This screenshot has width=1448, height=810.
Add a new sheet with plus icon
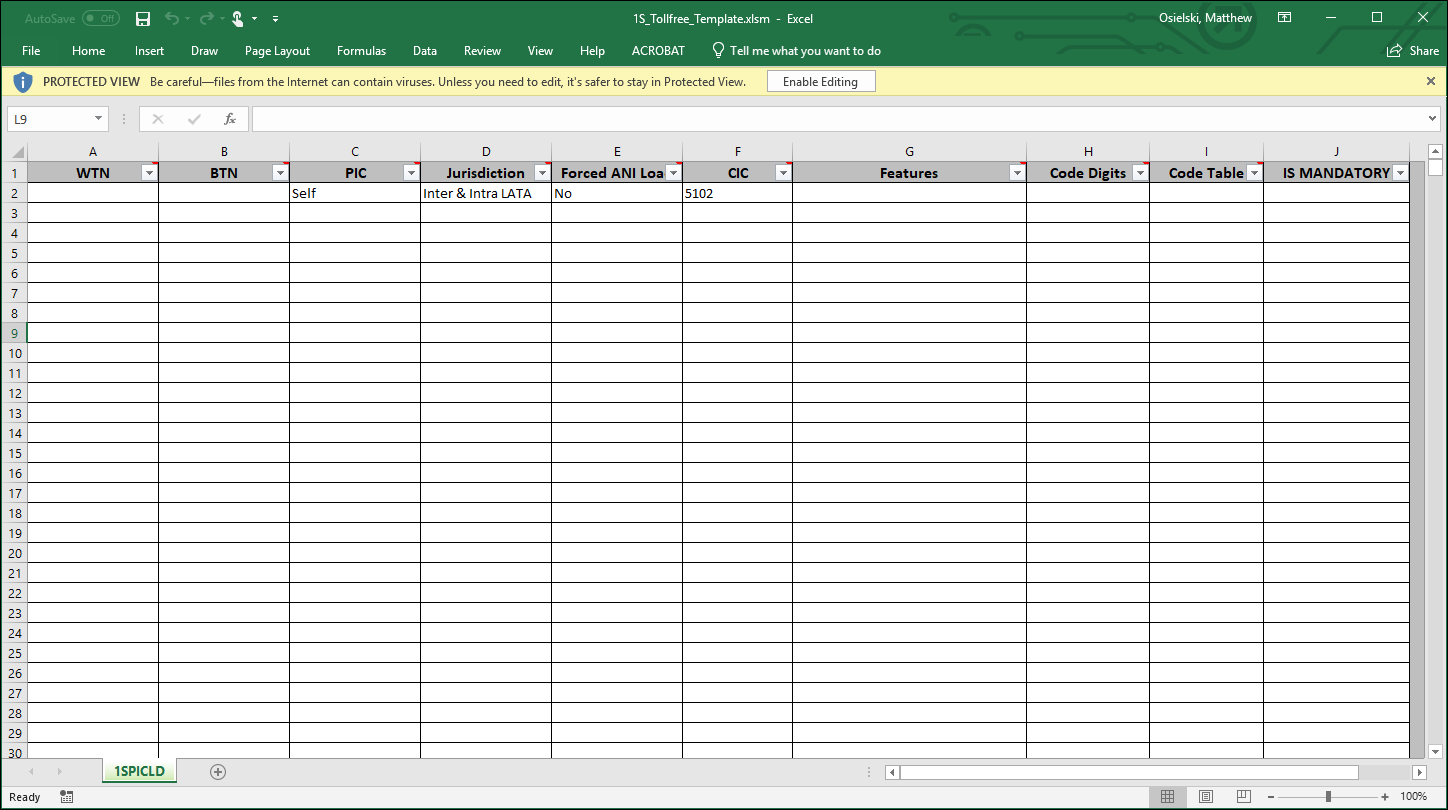click(x=218, y=771)
